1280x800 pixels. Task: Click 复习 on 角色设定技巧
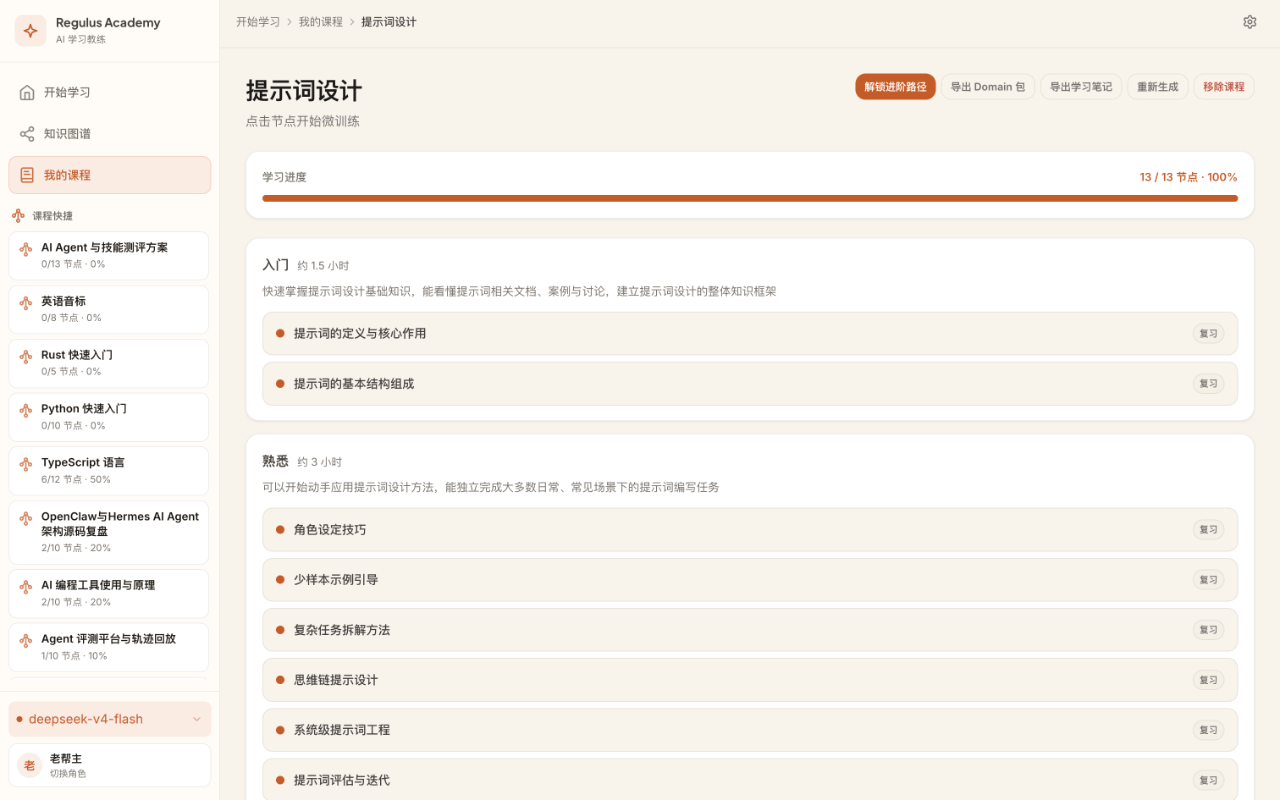click(1209, 530)
